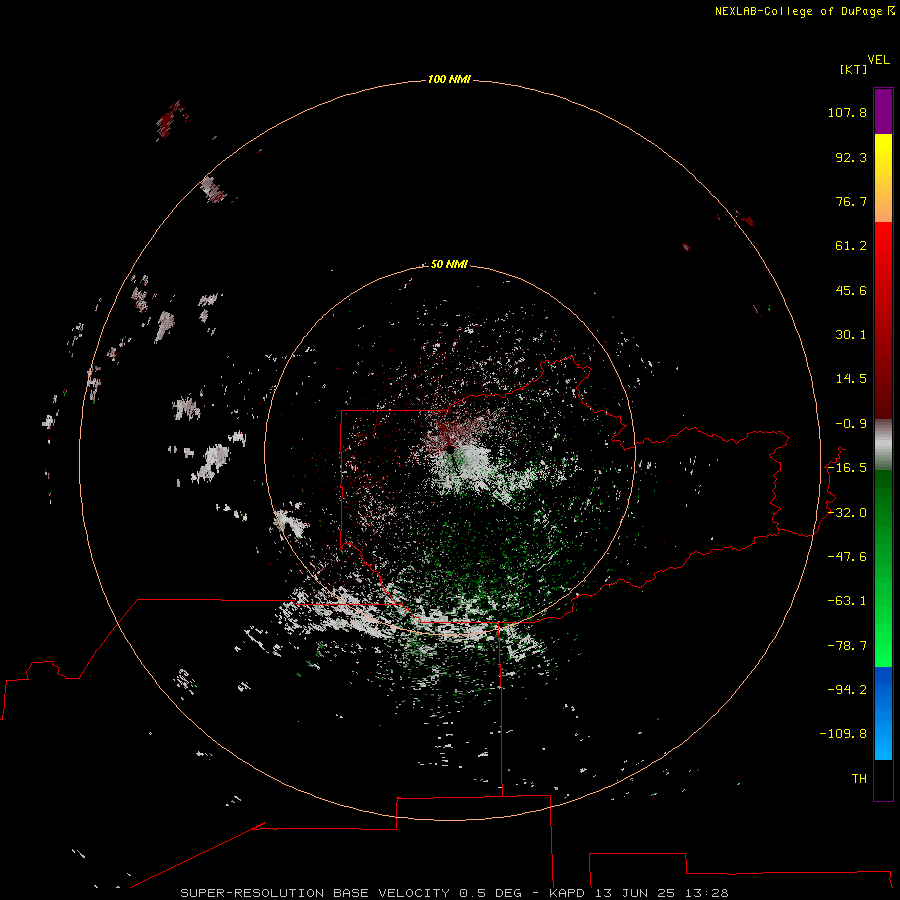Click the radar site center dark spot
900x900 pixels.
[450, 449]
